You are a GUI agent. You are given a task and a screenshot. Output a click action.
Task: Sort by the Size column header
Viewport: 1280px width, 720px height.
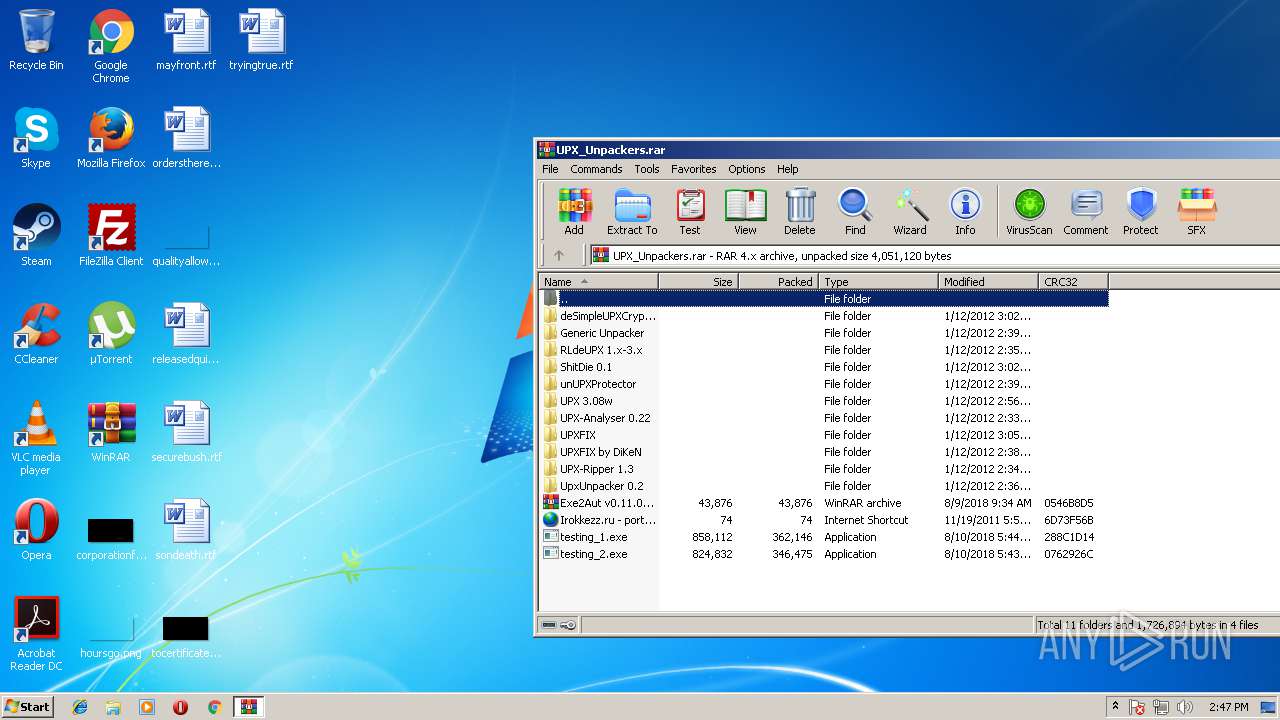pos(698,282)
